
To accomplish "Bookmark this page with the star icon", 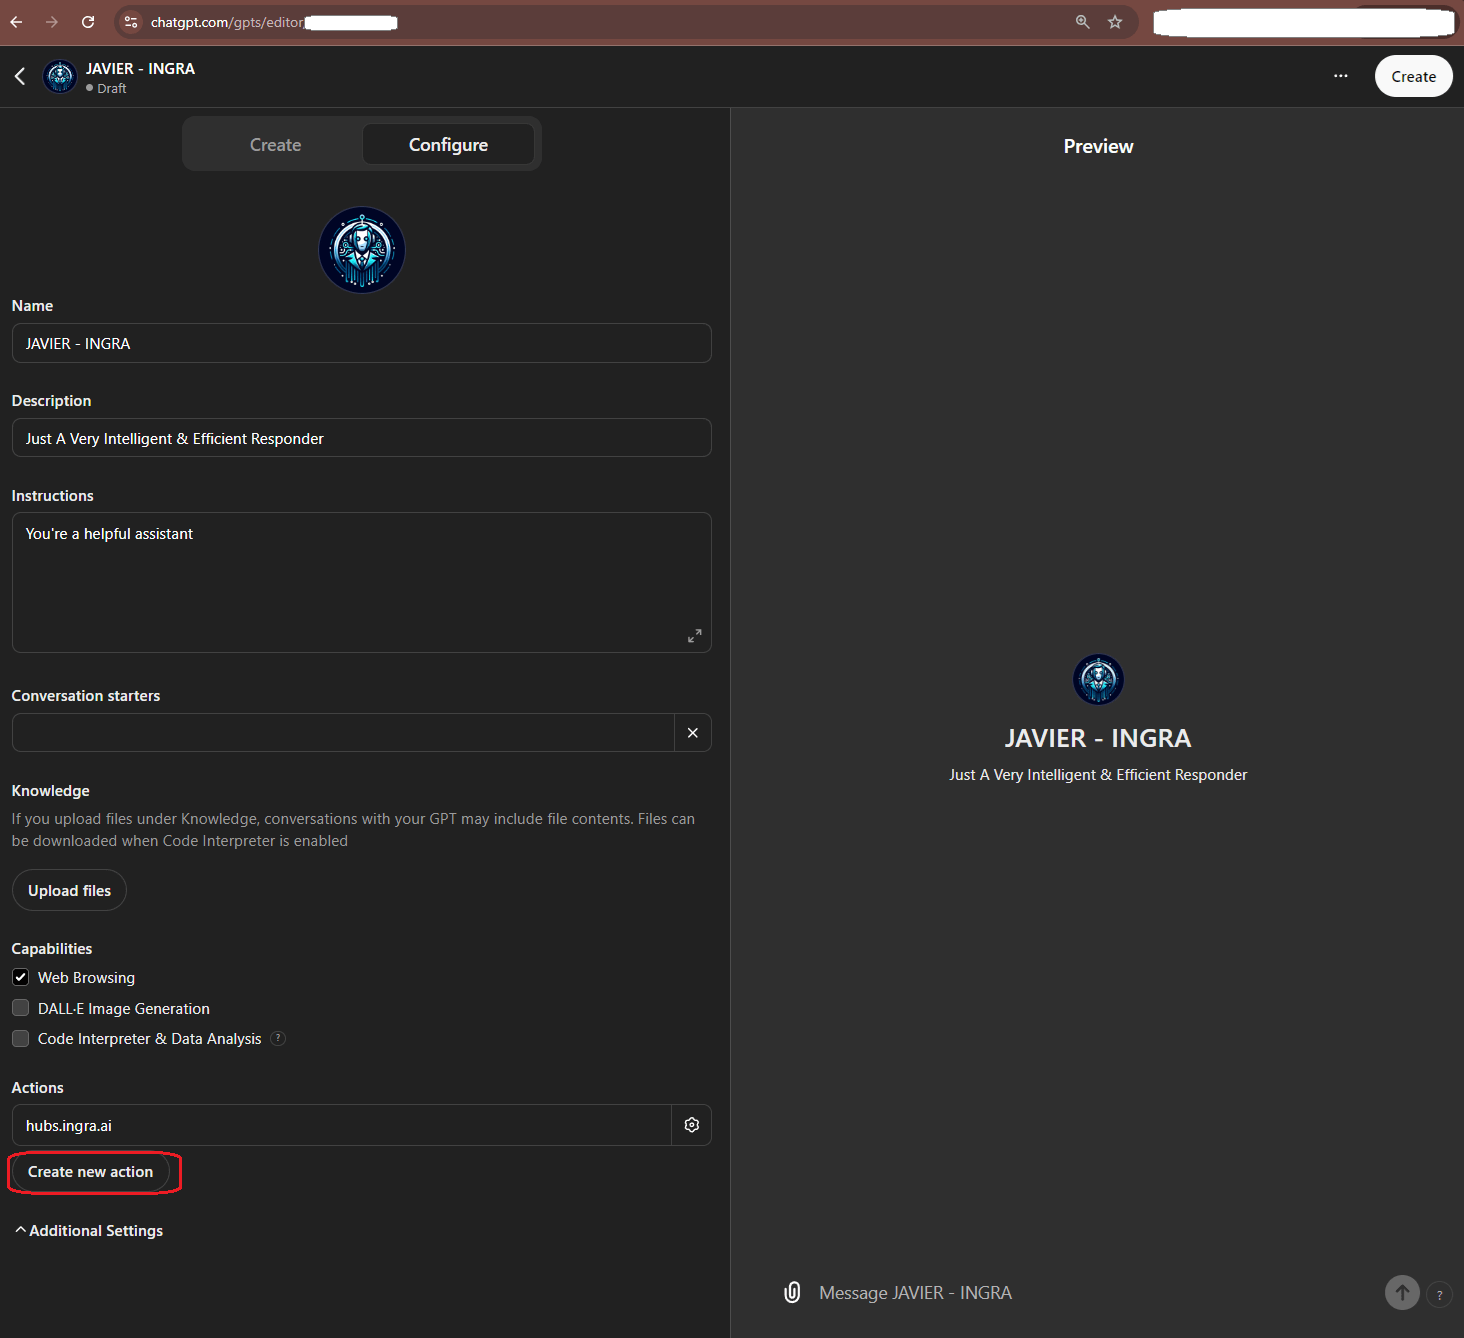I will (1115, 22).
